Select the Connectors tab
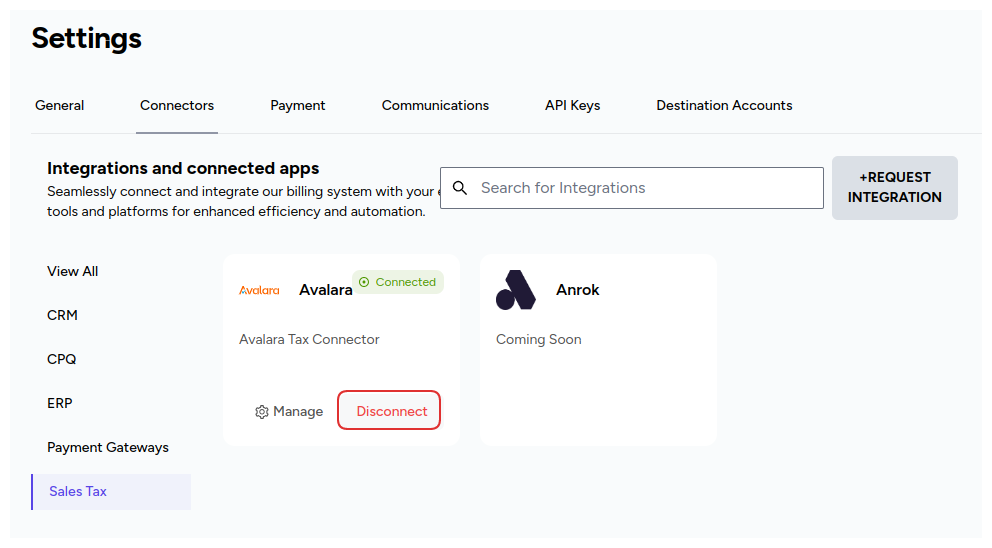 coord(177,106)
